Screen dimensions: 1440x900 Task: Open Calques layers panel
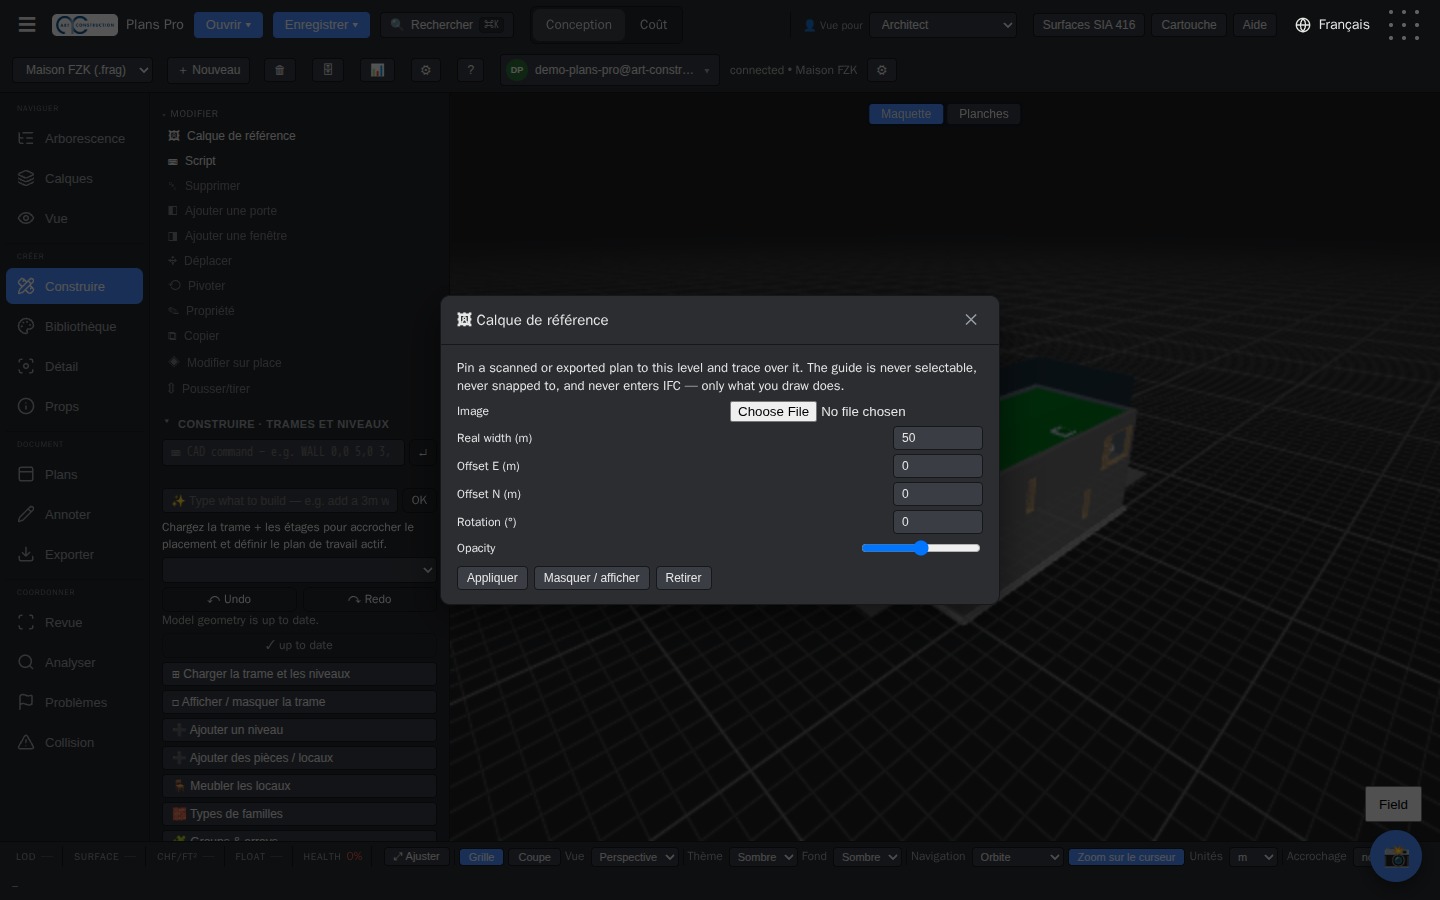pyautogui.click(x=74, y=179)
